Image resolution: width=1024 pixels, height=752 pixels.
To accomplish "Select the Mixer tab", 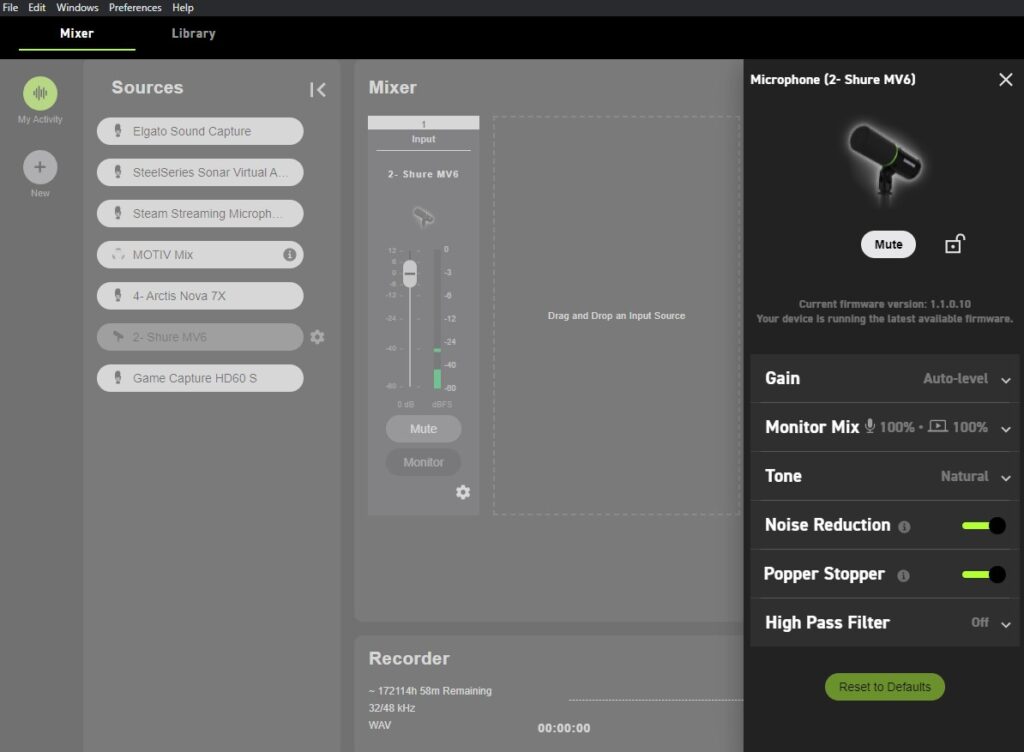I will [77, 33].
